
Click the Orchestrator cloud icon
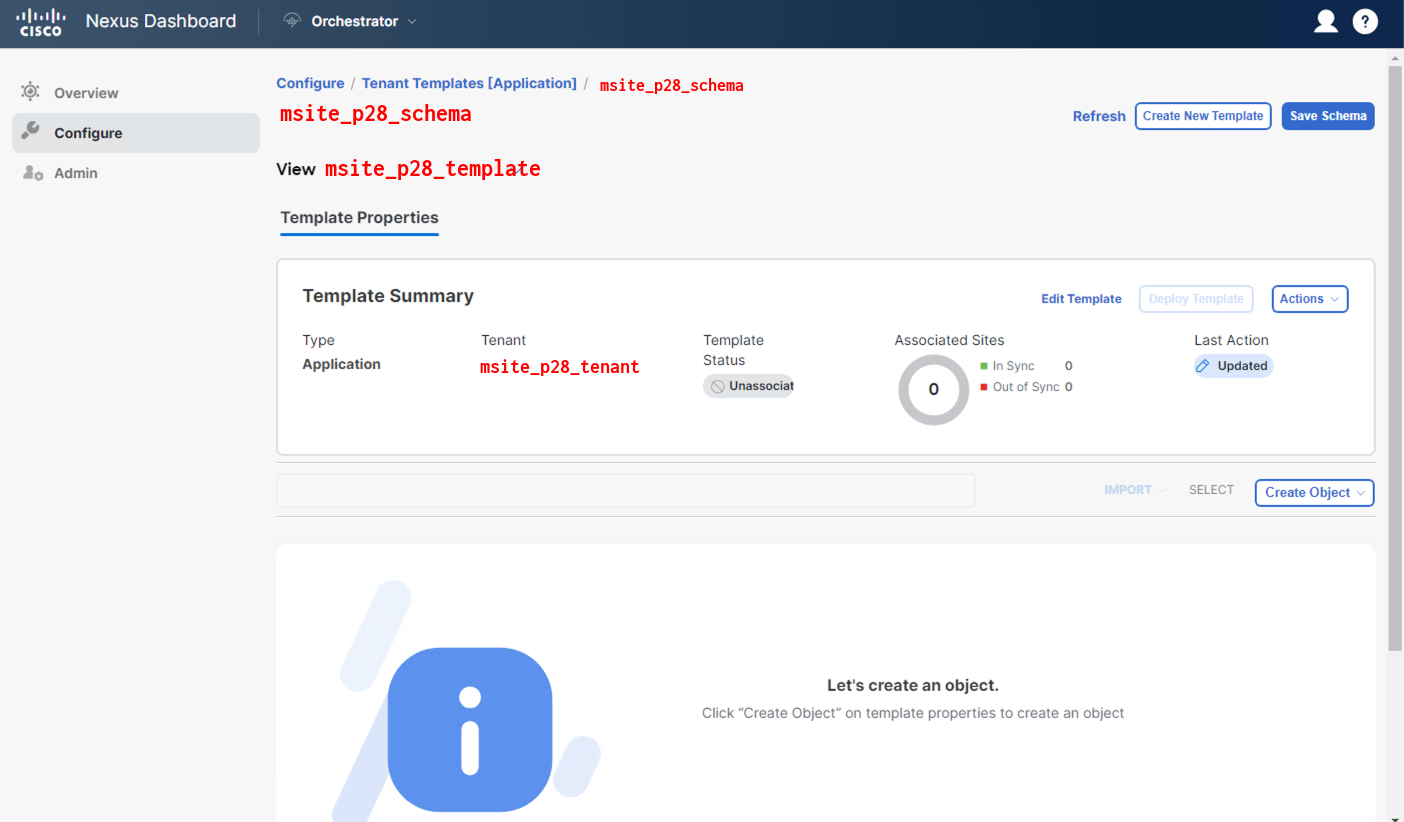[x=292, y=21]
